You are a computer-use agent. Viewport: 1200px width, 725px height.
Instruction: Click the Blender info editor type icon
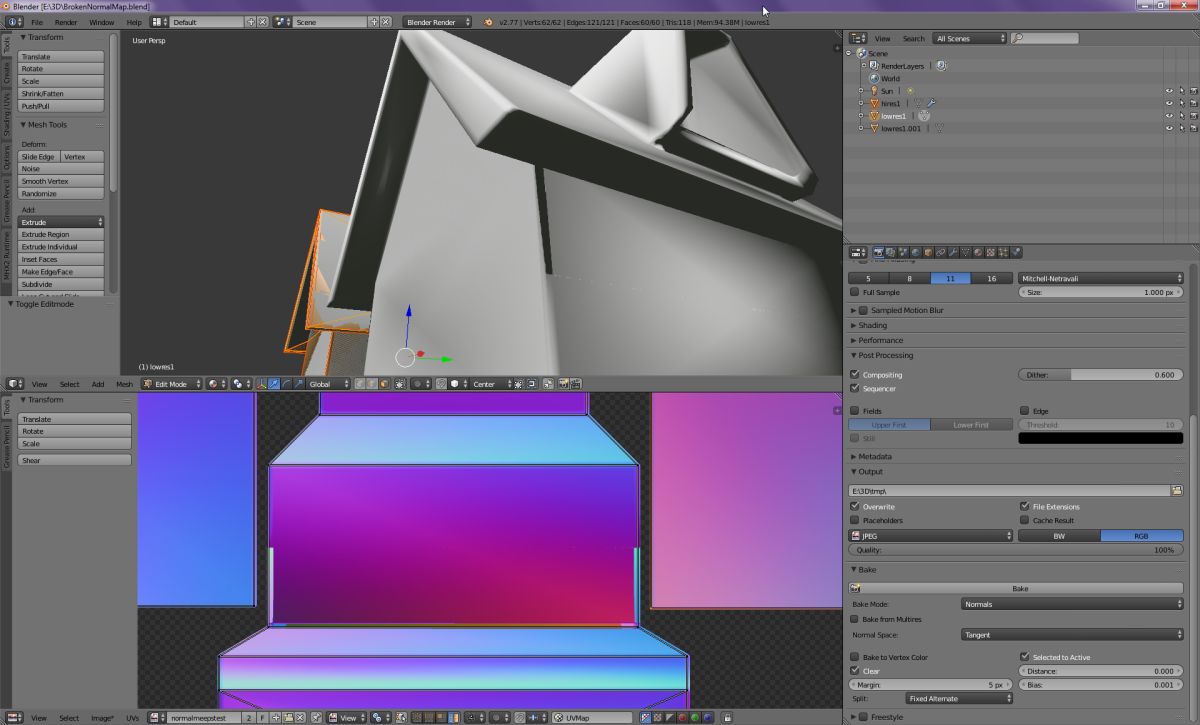tap(14, 21)
